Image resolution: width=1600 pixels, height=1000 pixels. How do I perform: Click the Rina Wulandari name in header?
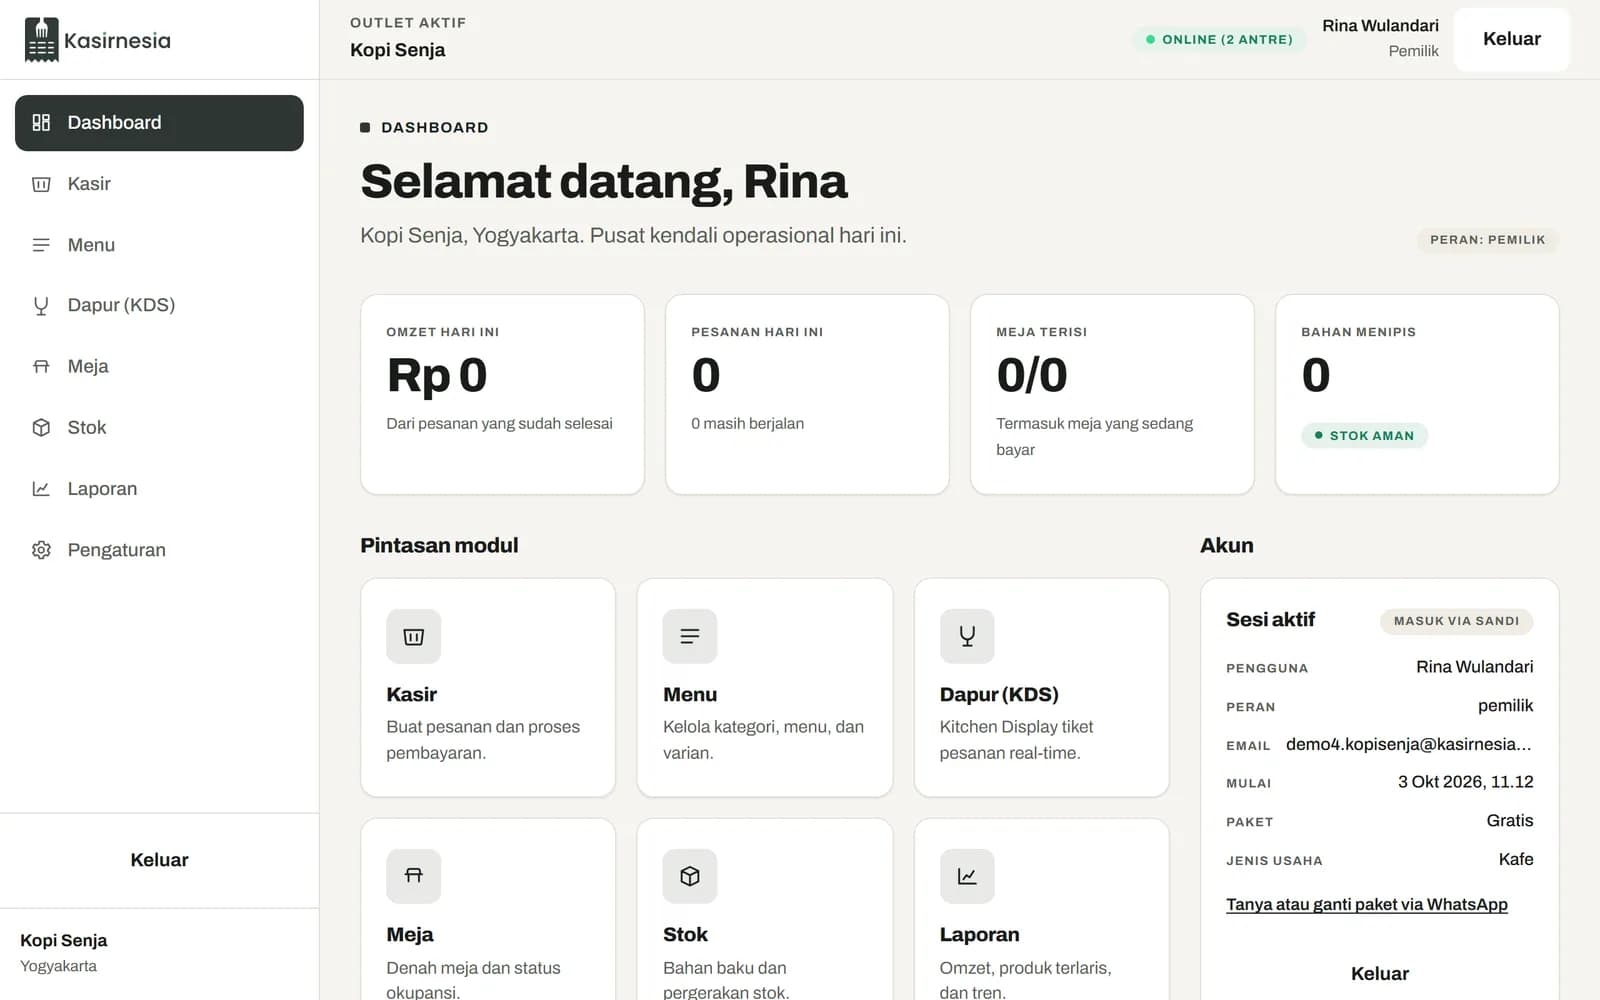tap(1380, 26)
